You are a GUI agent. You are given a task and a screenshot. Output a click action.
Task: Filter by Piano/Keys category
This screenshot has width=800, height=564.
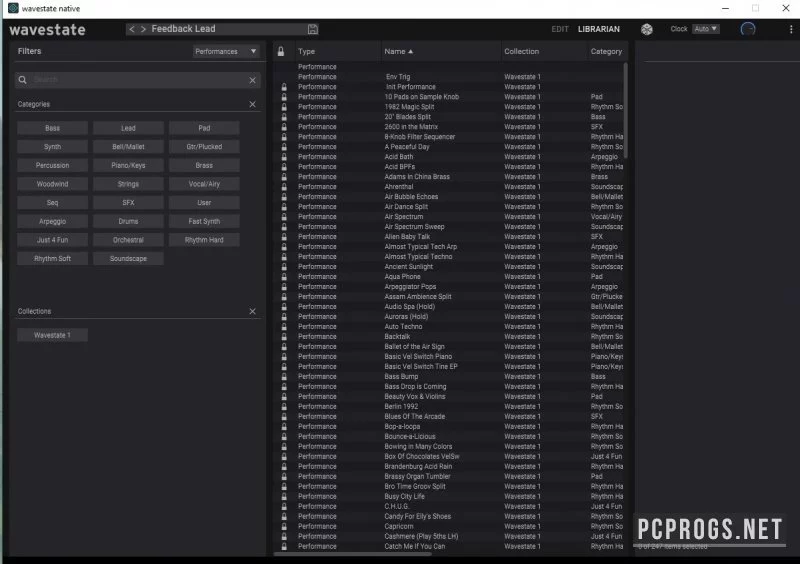pyautogui.click(x=128, y=165)
